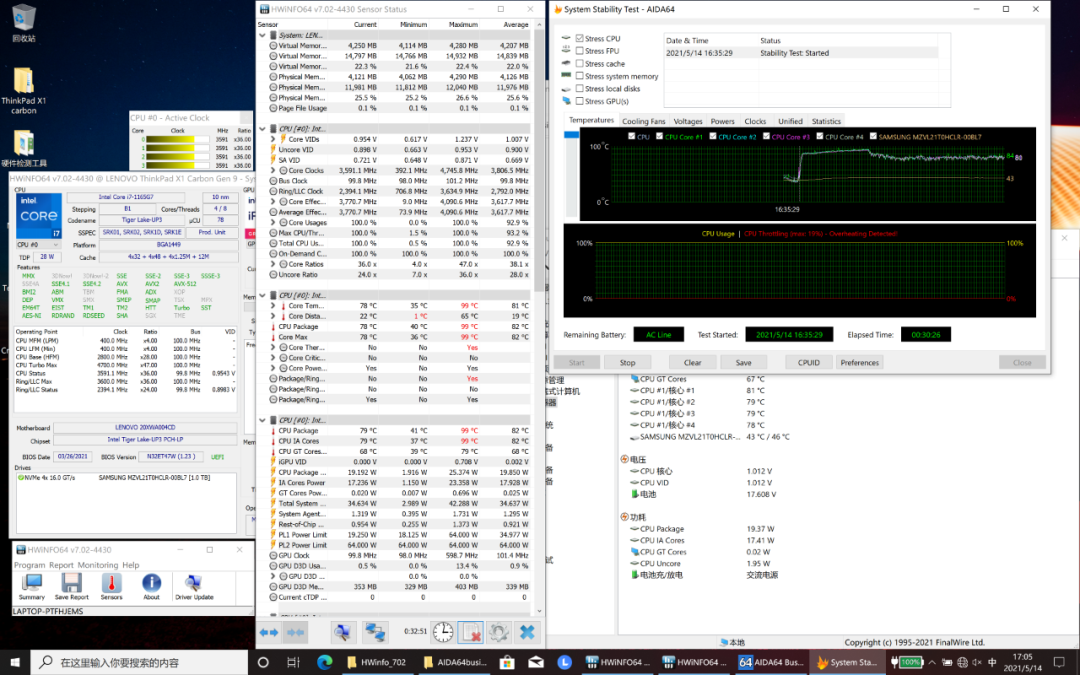
Task: Switch to the Cooling Fans tab
Action: [x=643, y=121]
